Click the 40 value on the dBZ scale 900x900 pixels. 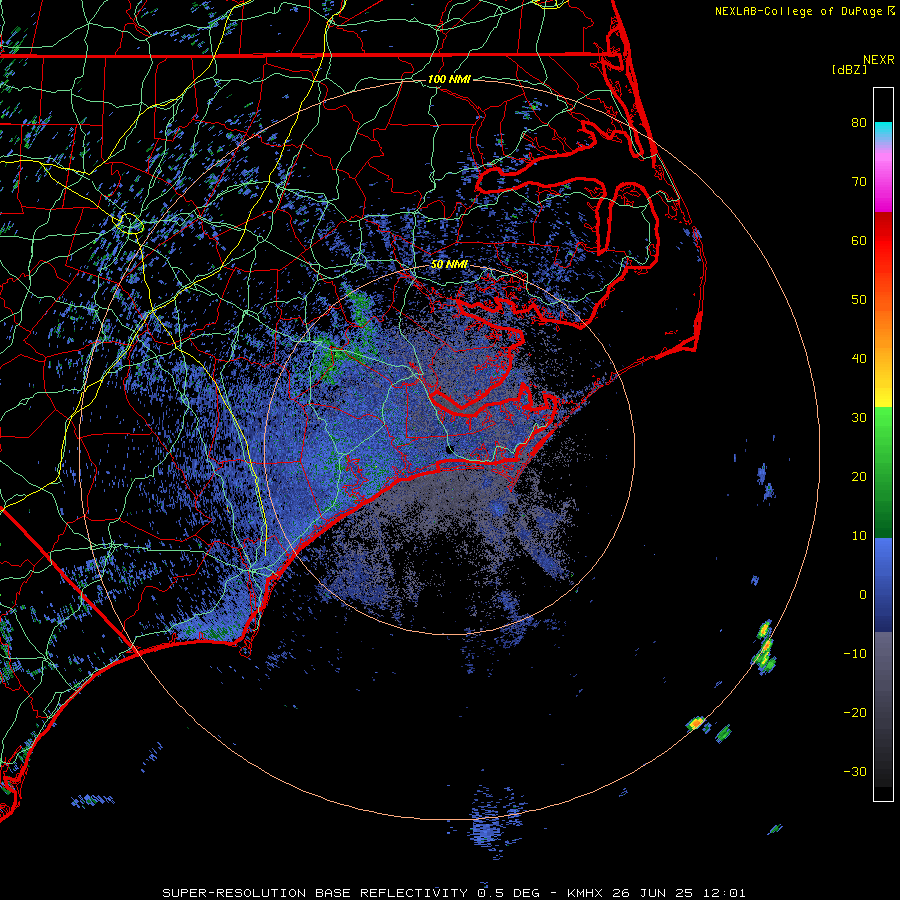(859, 359)
